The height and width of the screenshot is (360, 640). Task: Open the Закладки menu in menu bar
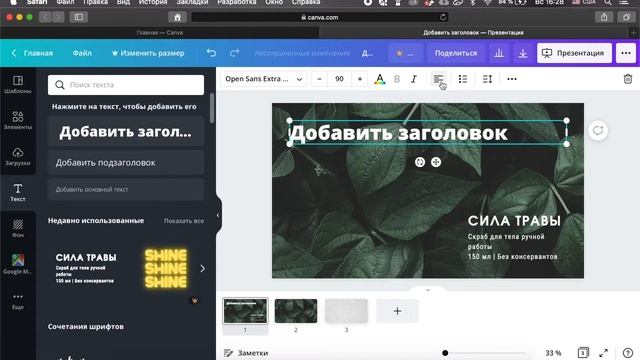click(192, 2)
